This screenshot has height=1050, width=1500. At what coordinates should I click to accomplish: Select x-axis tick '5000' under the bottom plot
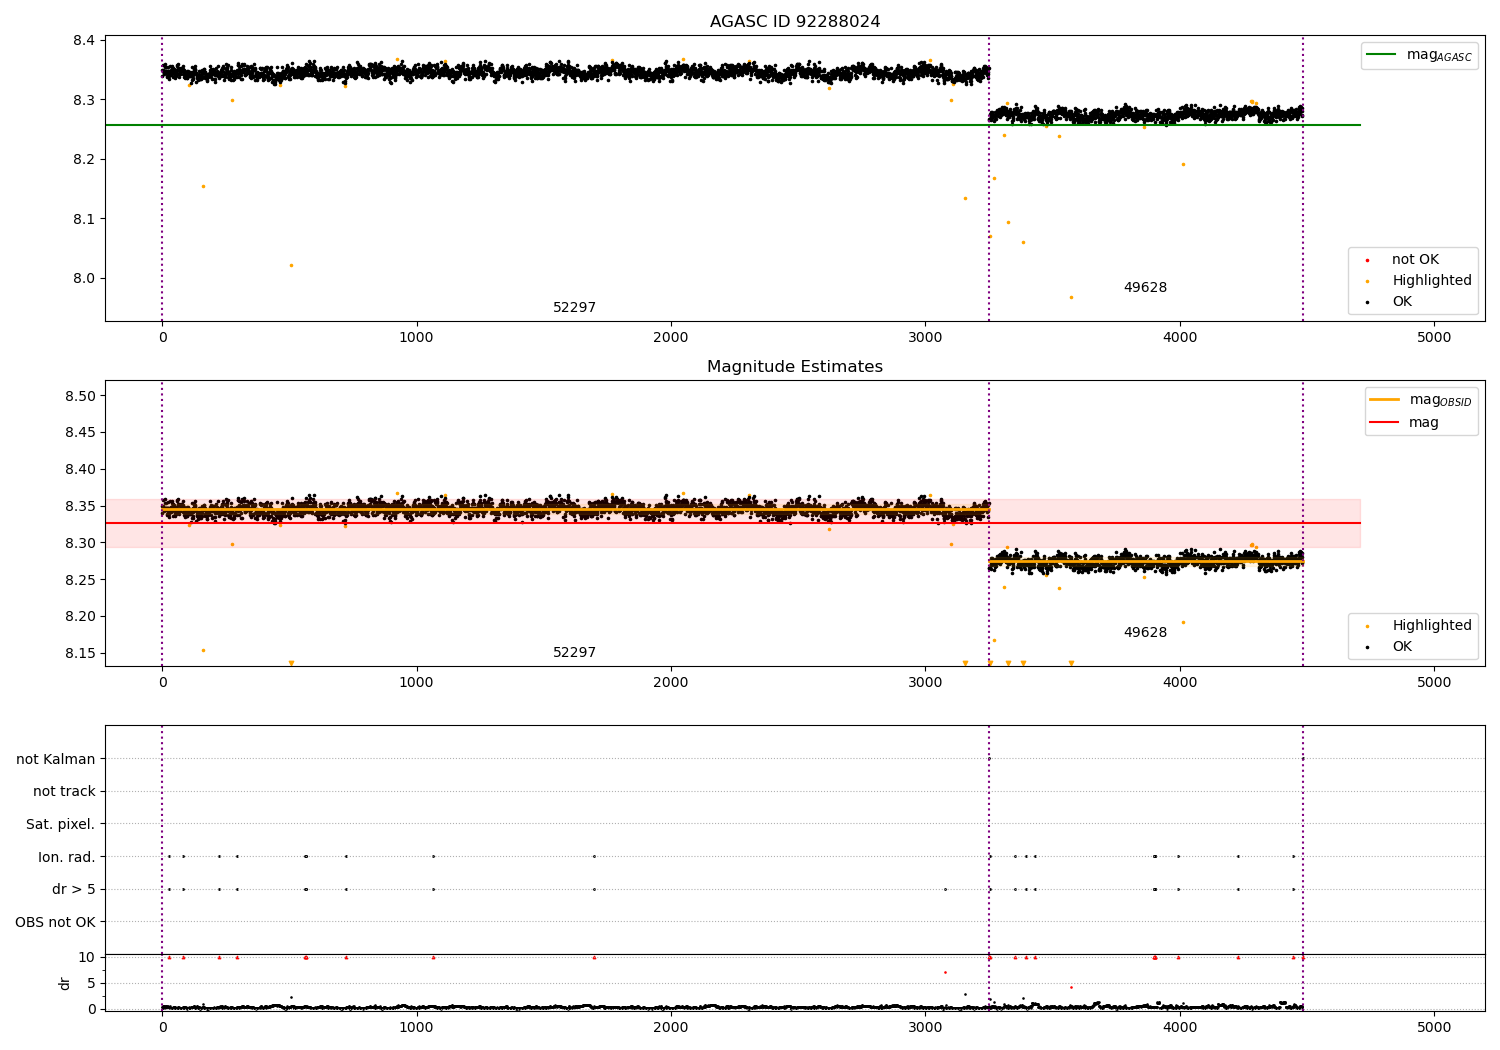click(x=1435, y=1028)
